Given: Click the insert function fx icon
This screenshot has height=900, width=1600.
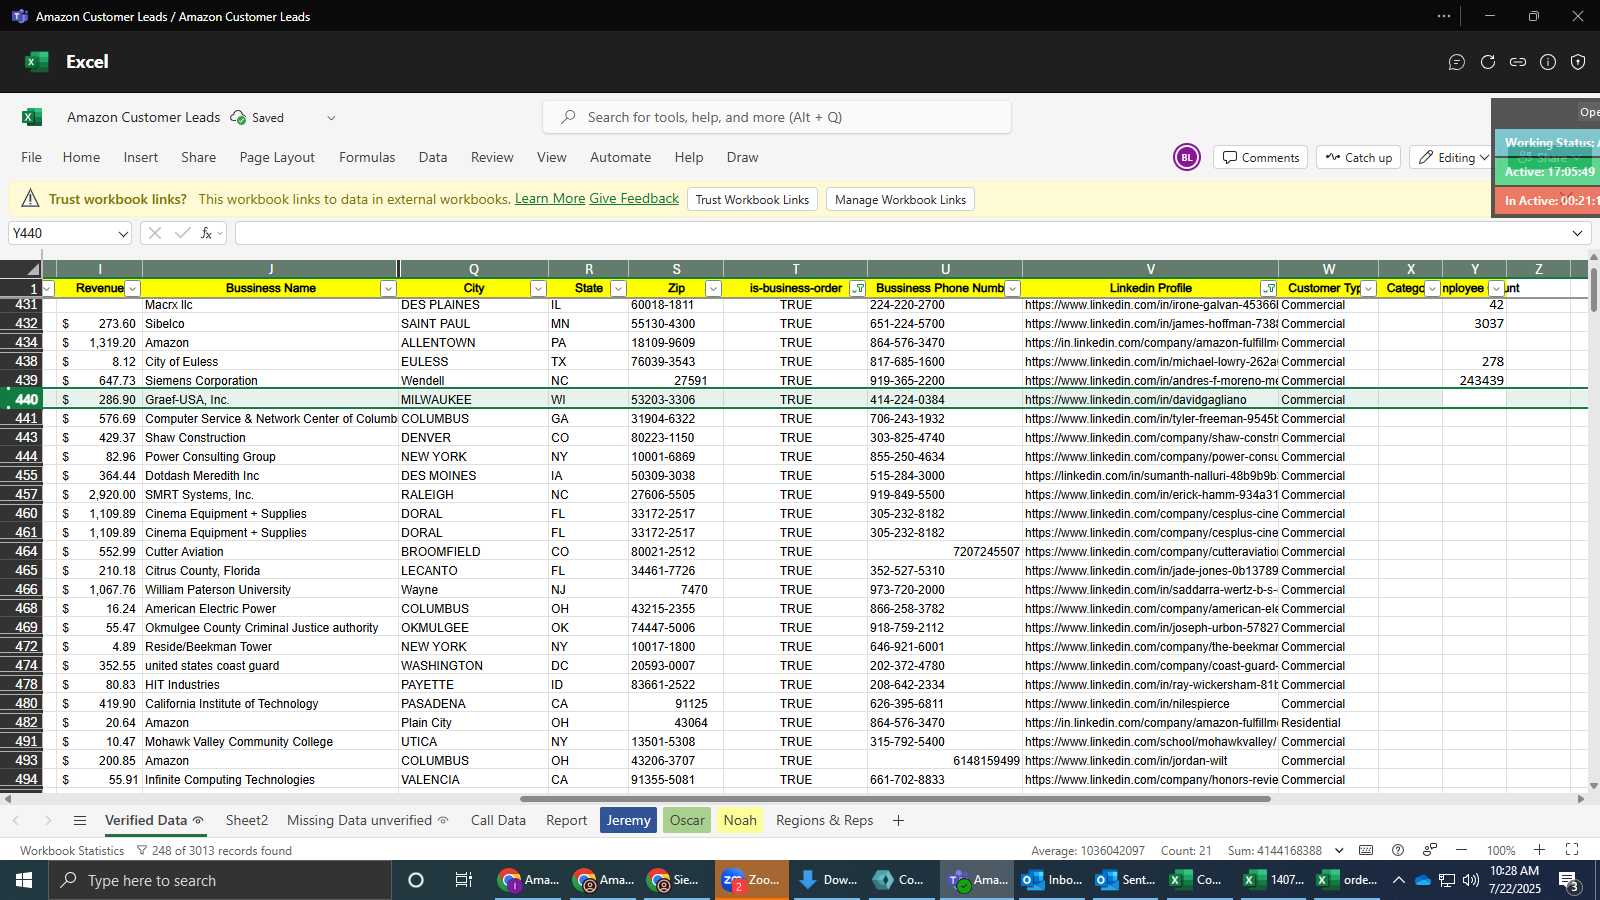Looking at the screenshot, I should point(206,233).
